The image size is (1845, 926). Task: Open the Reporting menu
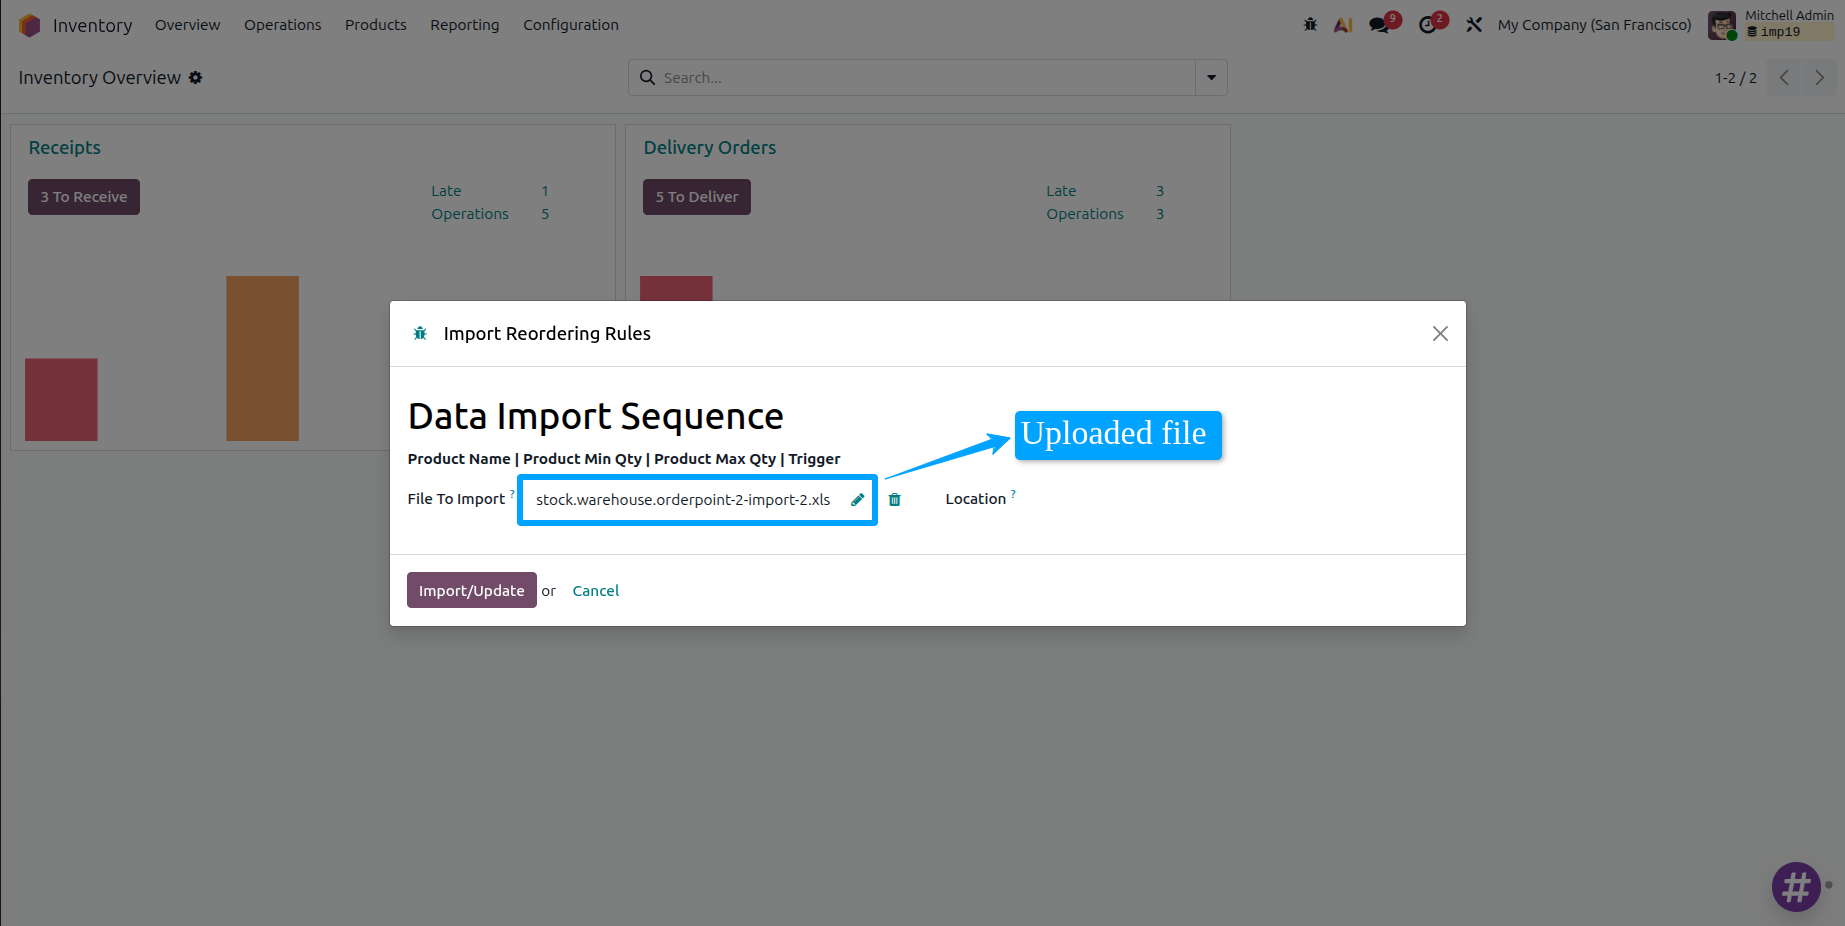click(465, 25)
